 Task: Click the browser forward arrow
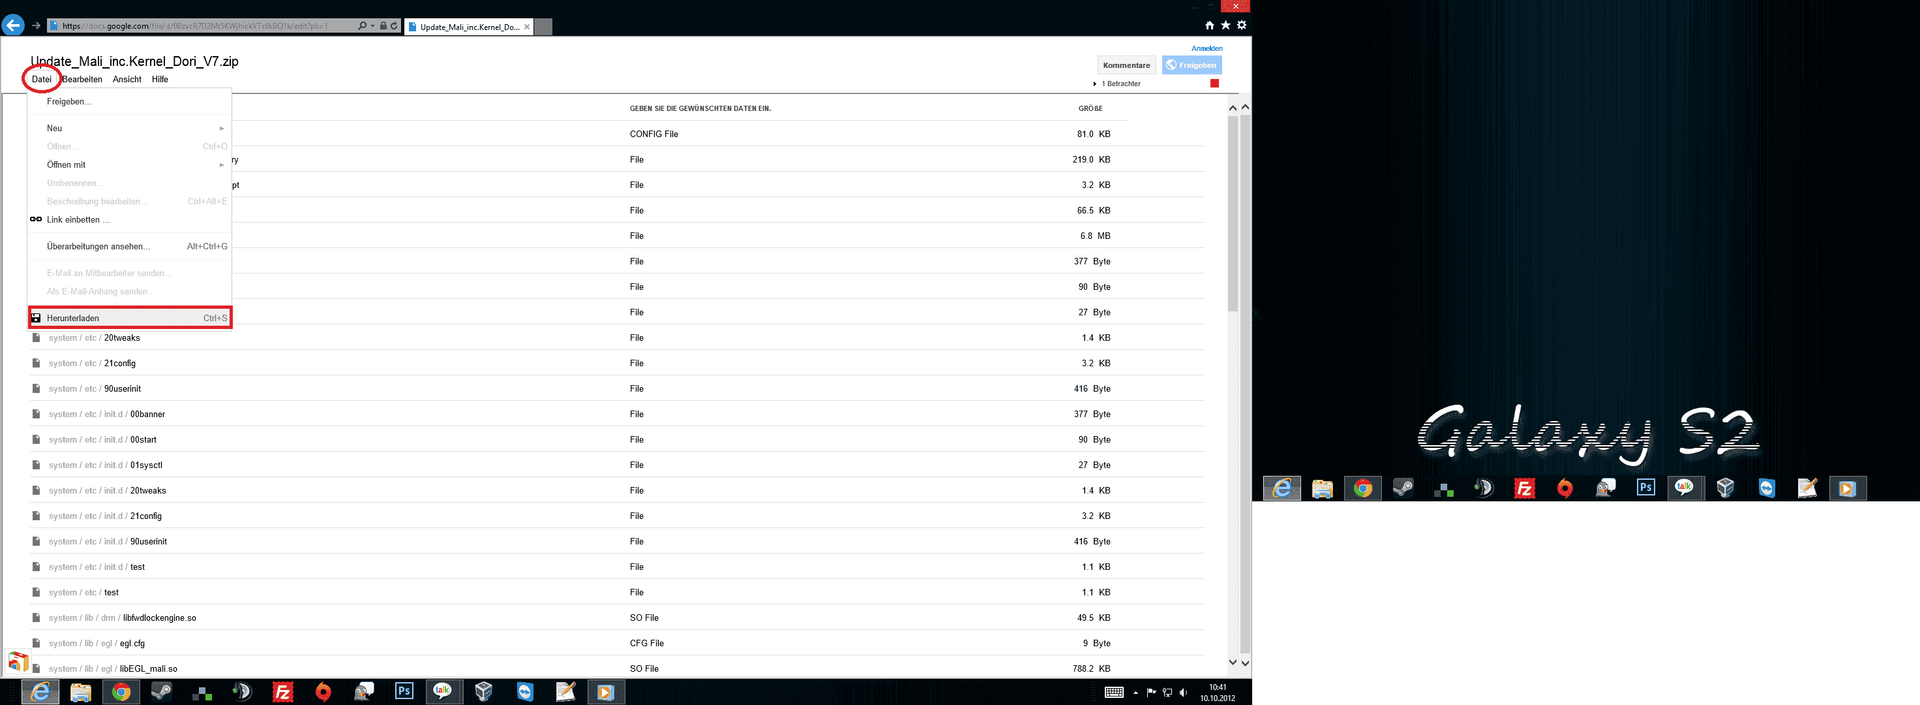click(x=36, y=26)
